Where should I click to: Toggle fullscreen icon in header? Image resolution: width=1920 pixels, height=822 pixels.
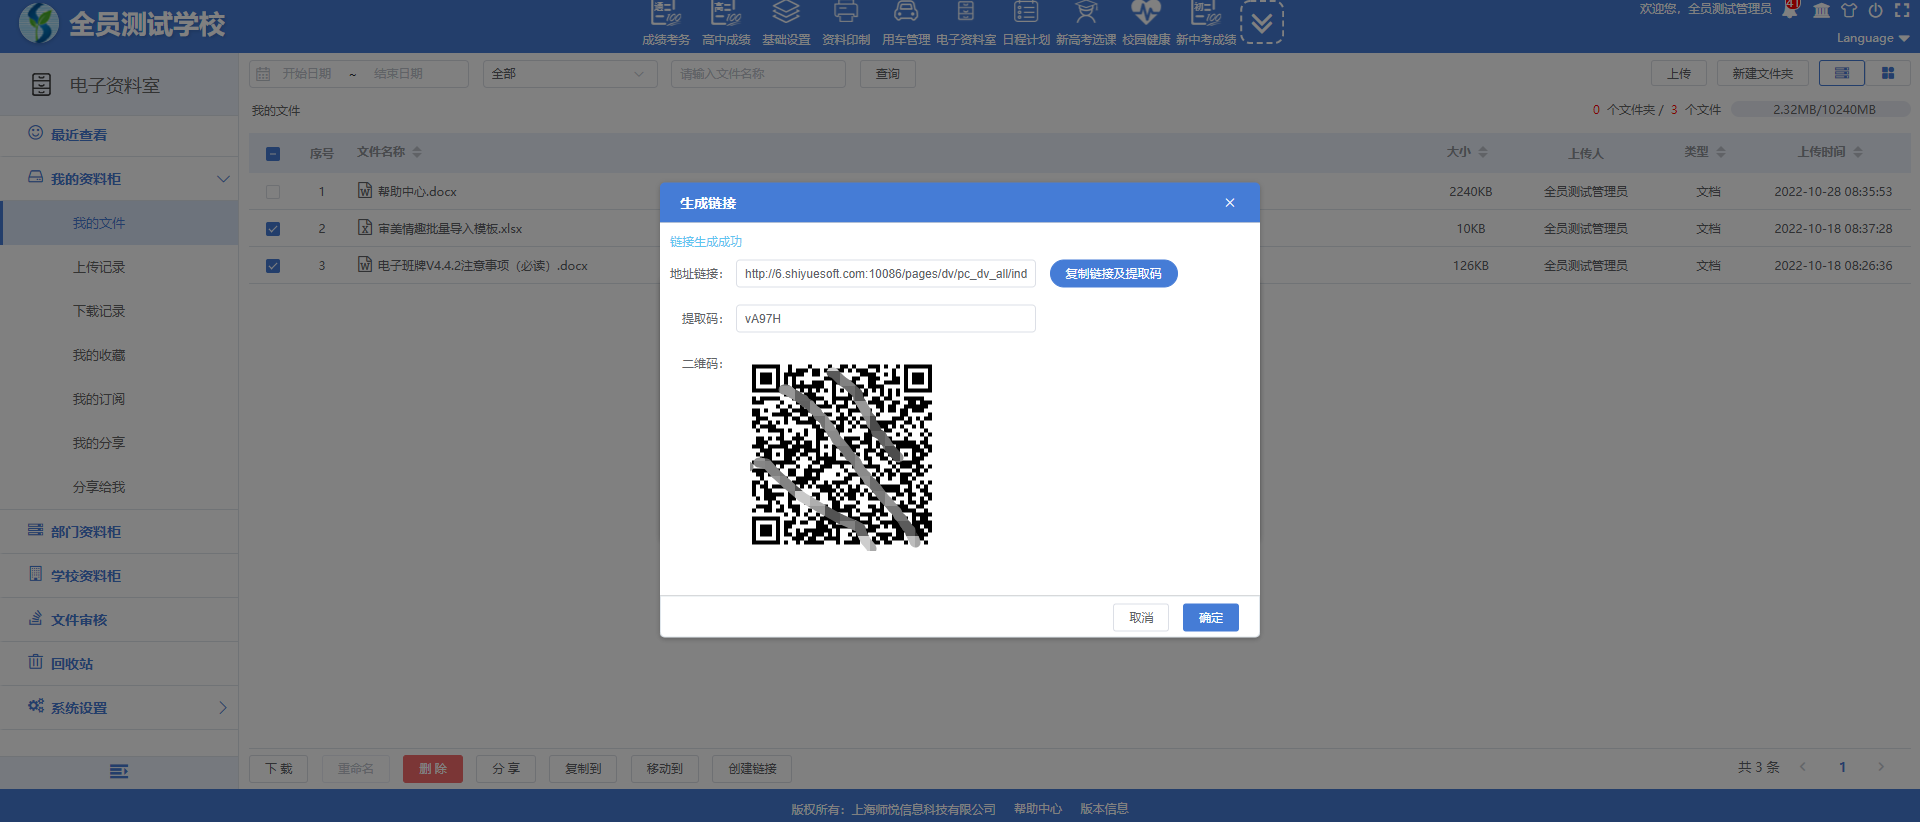click(1902, 10)
